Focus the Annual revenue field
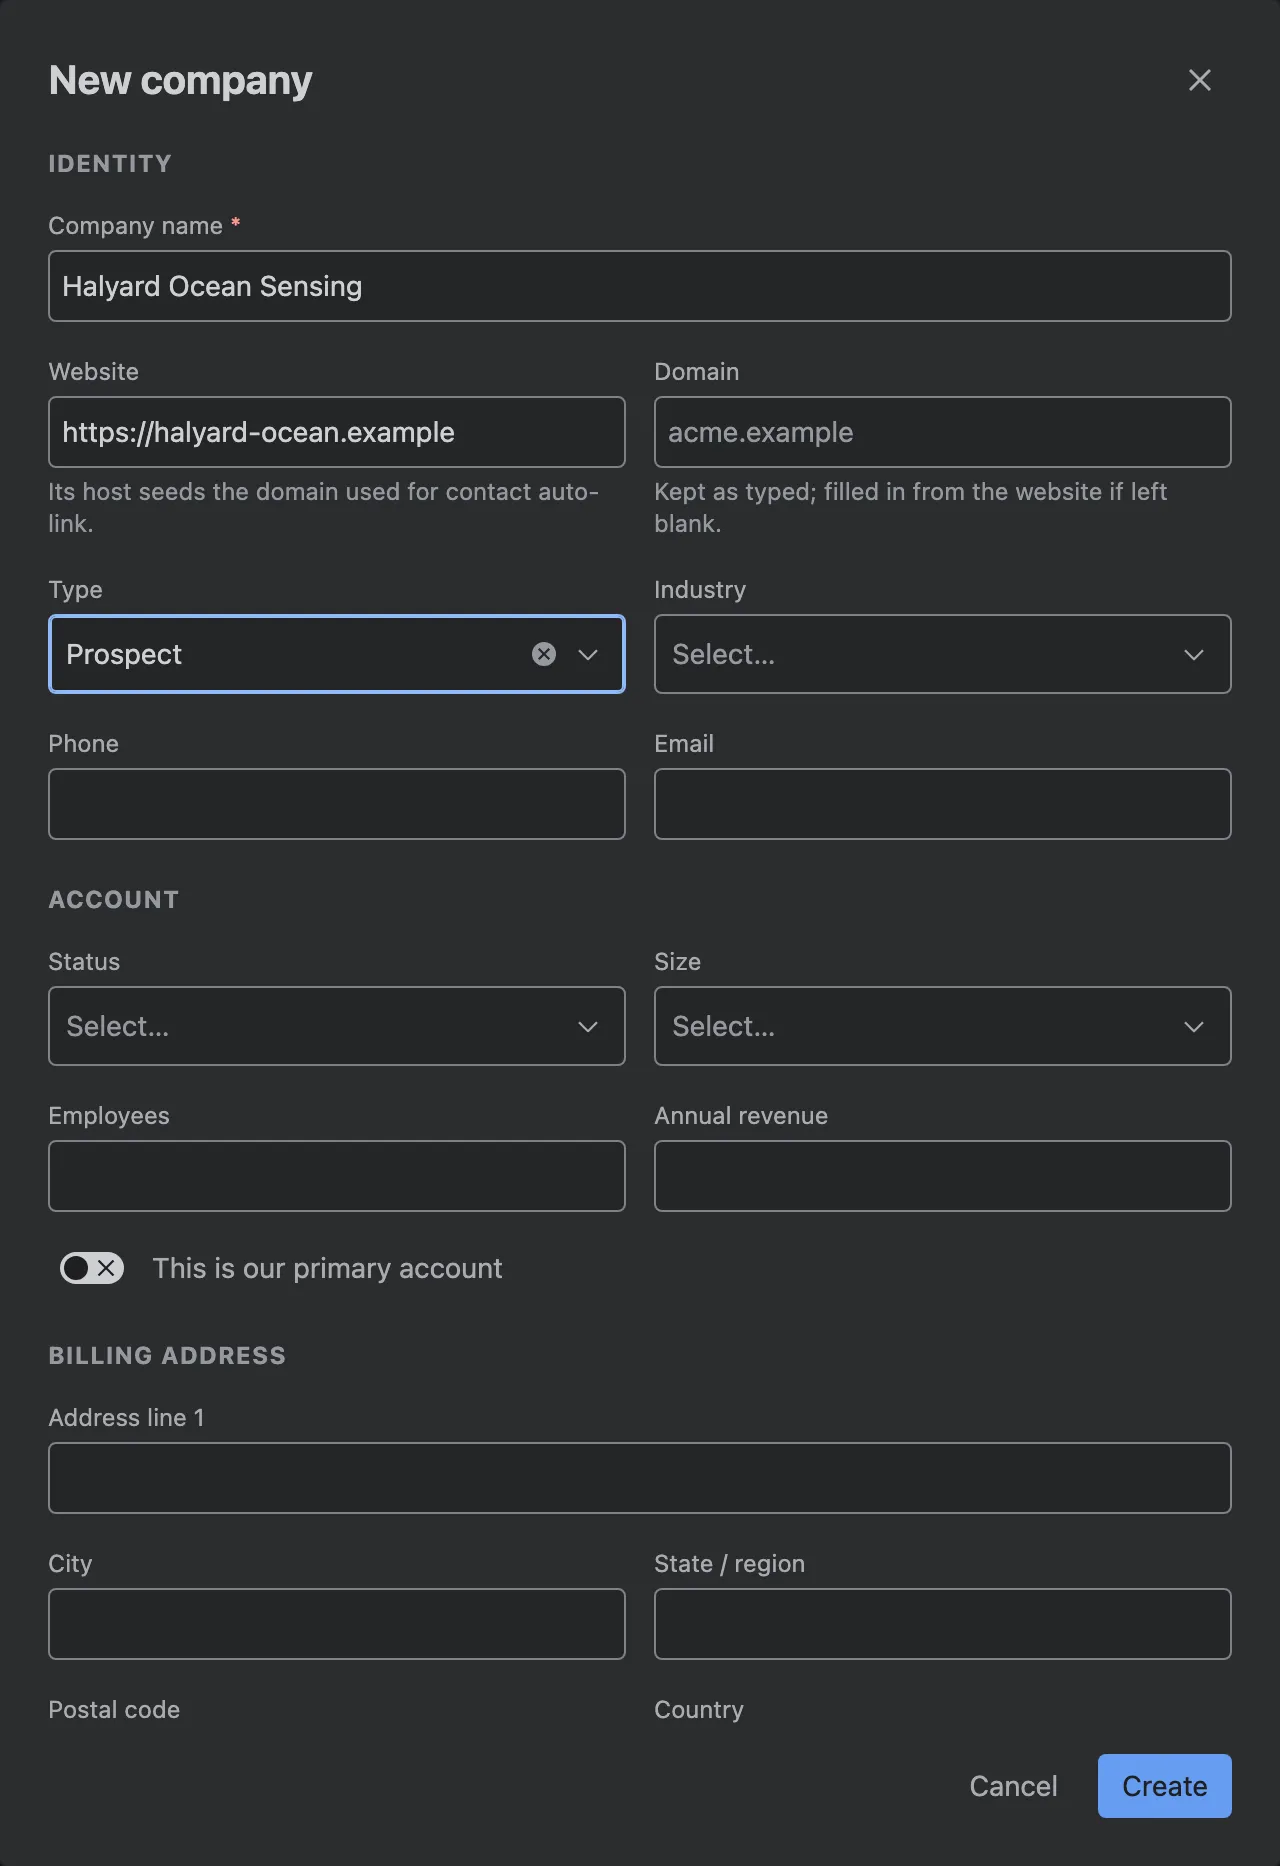The image size is (1280, 1866). pyautogui.click(x=942, y=1176)
